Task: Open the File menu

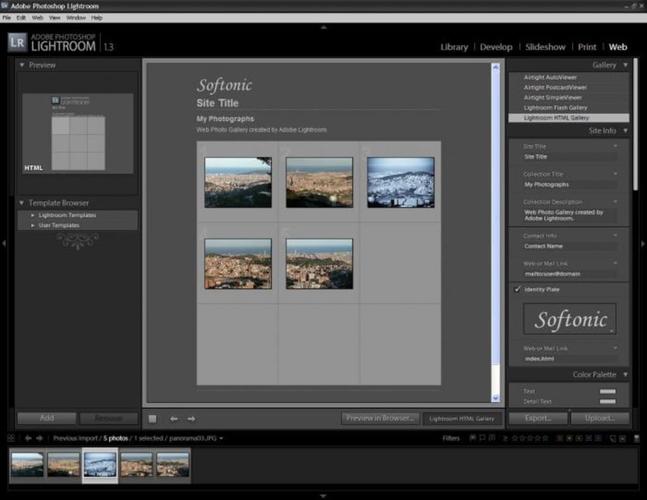Action: click(x=7, y=18)
